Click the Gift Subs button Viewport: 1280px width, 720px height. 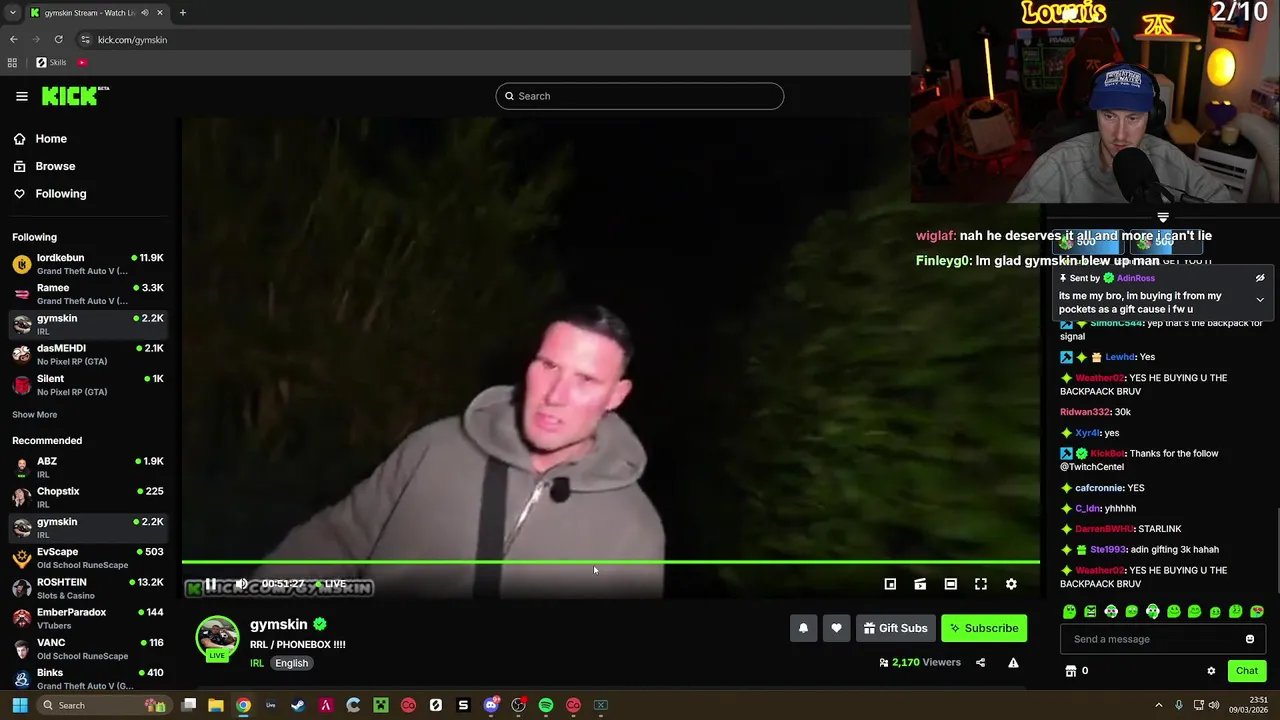click(x=896, y=628)
